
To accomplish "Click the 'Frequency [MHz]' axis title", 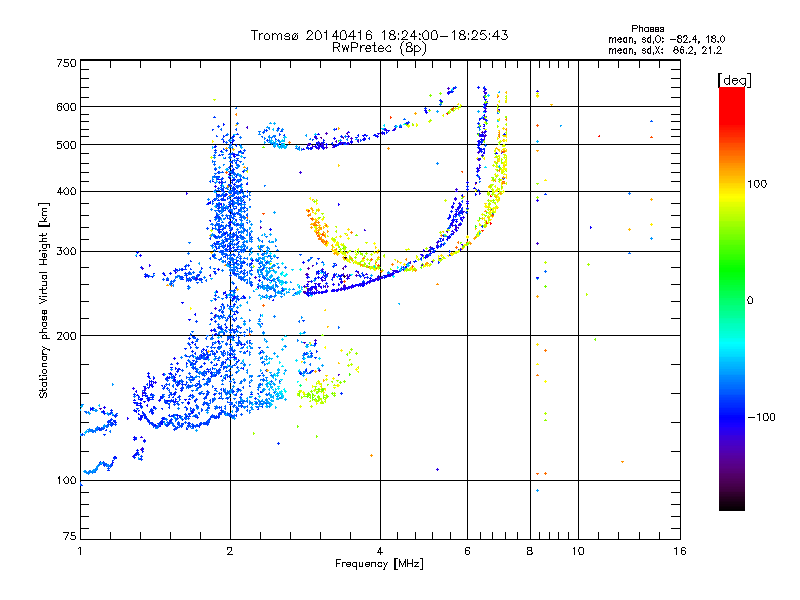I will (x=379, y=564).
